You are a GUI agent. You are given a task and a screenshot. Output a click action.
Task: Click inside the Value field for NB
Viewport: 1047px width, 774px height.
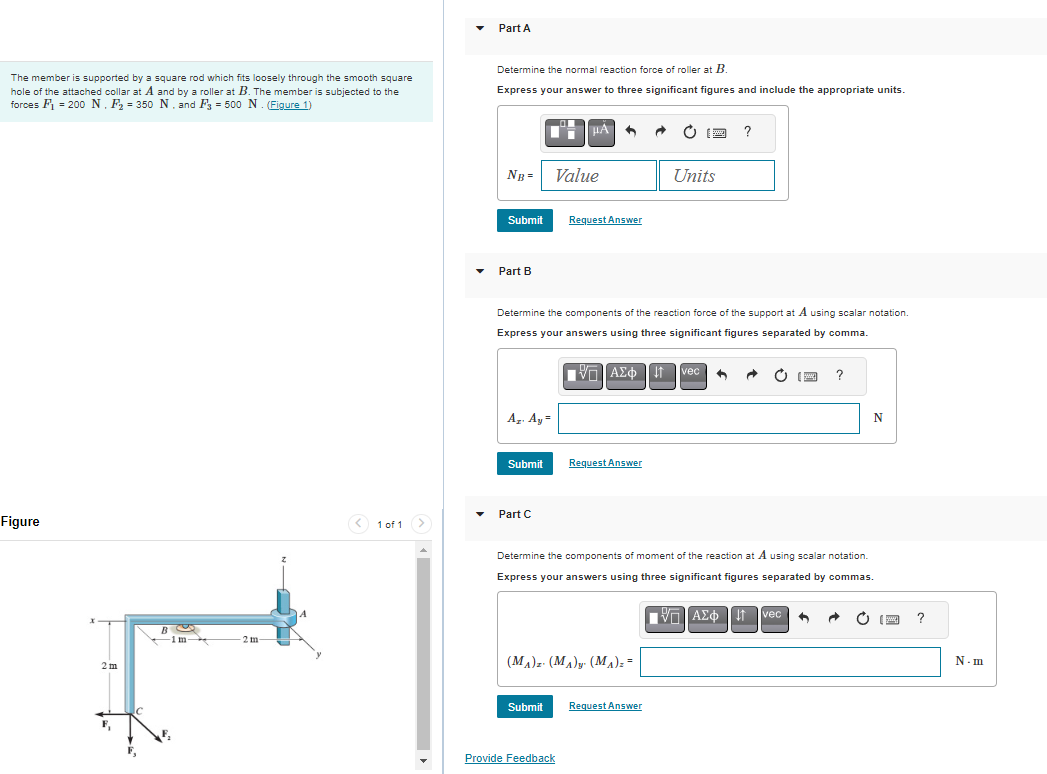[598, 175]
